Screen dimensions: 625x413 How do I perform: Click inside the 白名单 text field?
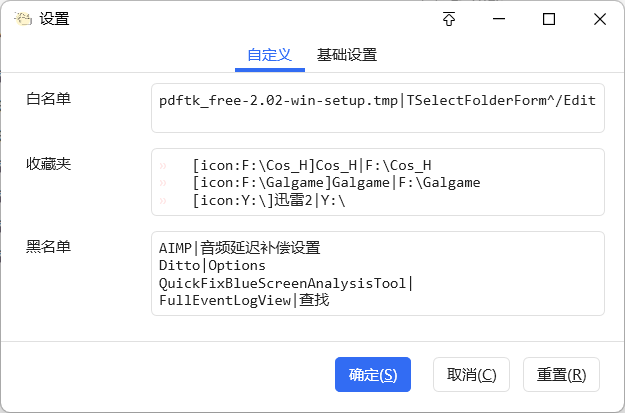click(x=377, y=108)
